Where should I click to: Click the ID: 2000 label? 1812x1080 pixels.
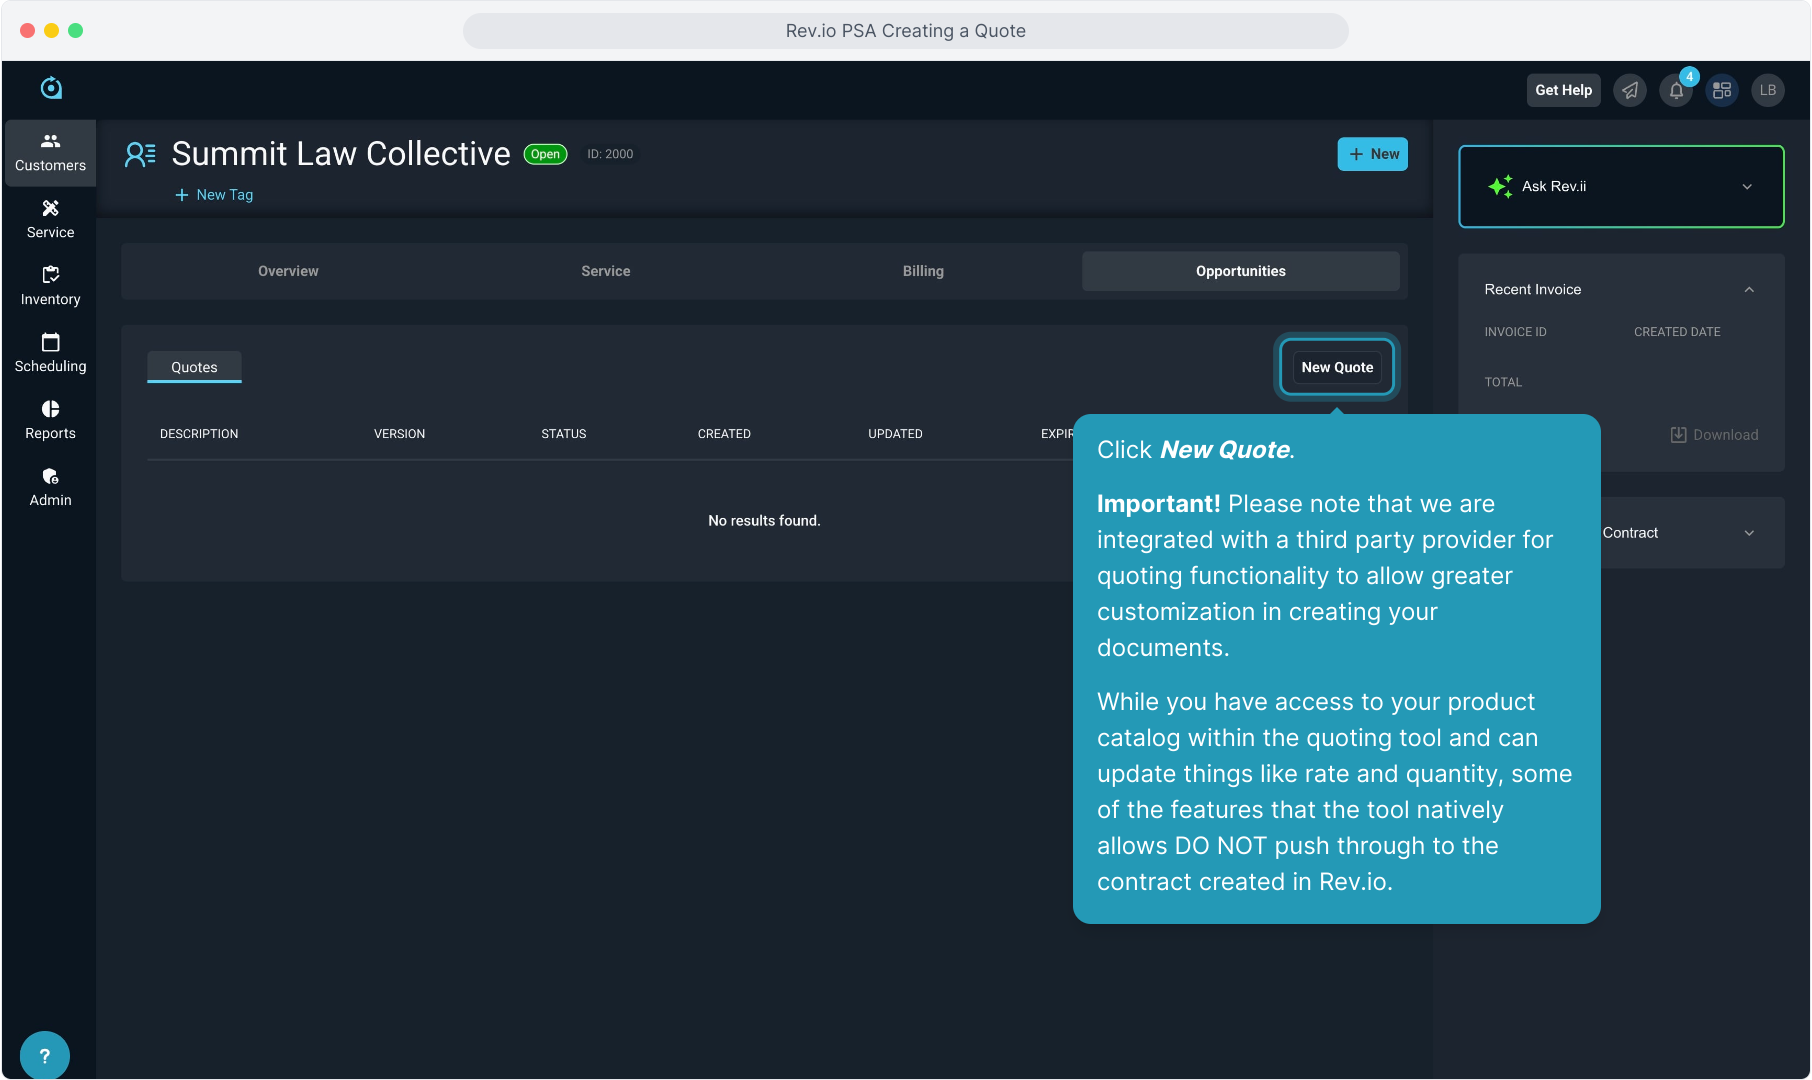(610, 154)
